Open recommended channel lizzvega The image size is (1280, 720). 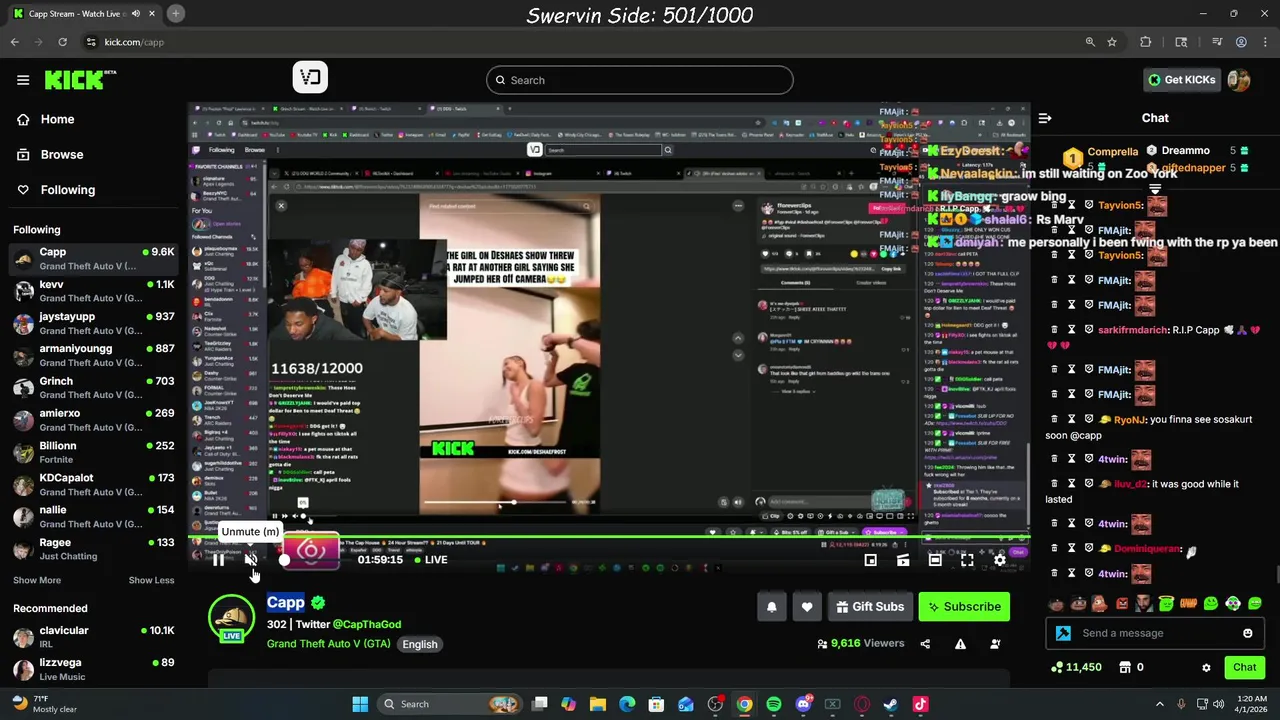(x=93, y=669)
